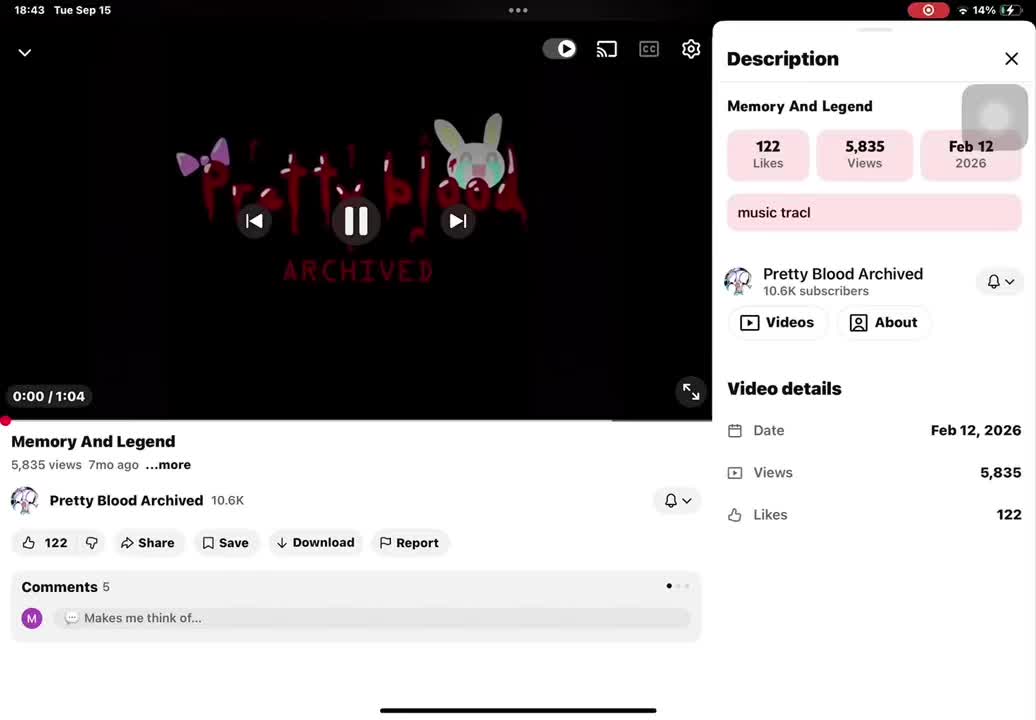Share the Memory And Legend video
This screenshot has width=1036, height=720.
148,543
